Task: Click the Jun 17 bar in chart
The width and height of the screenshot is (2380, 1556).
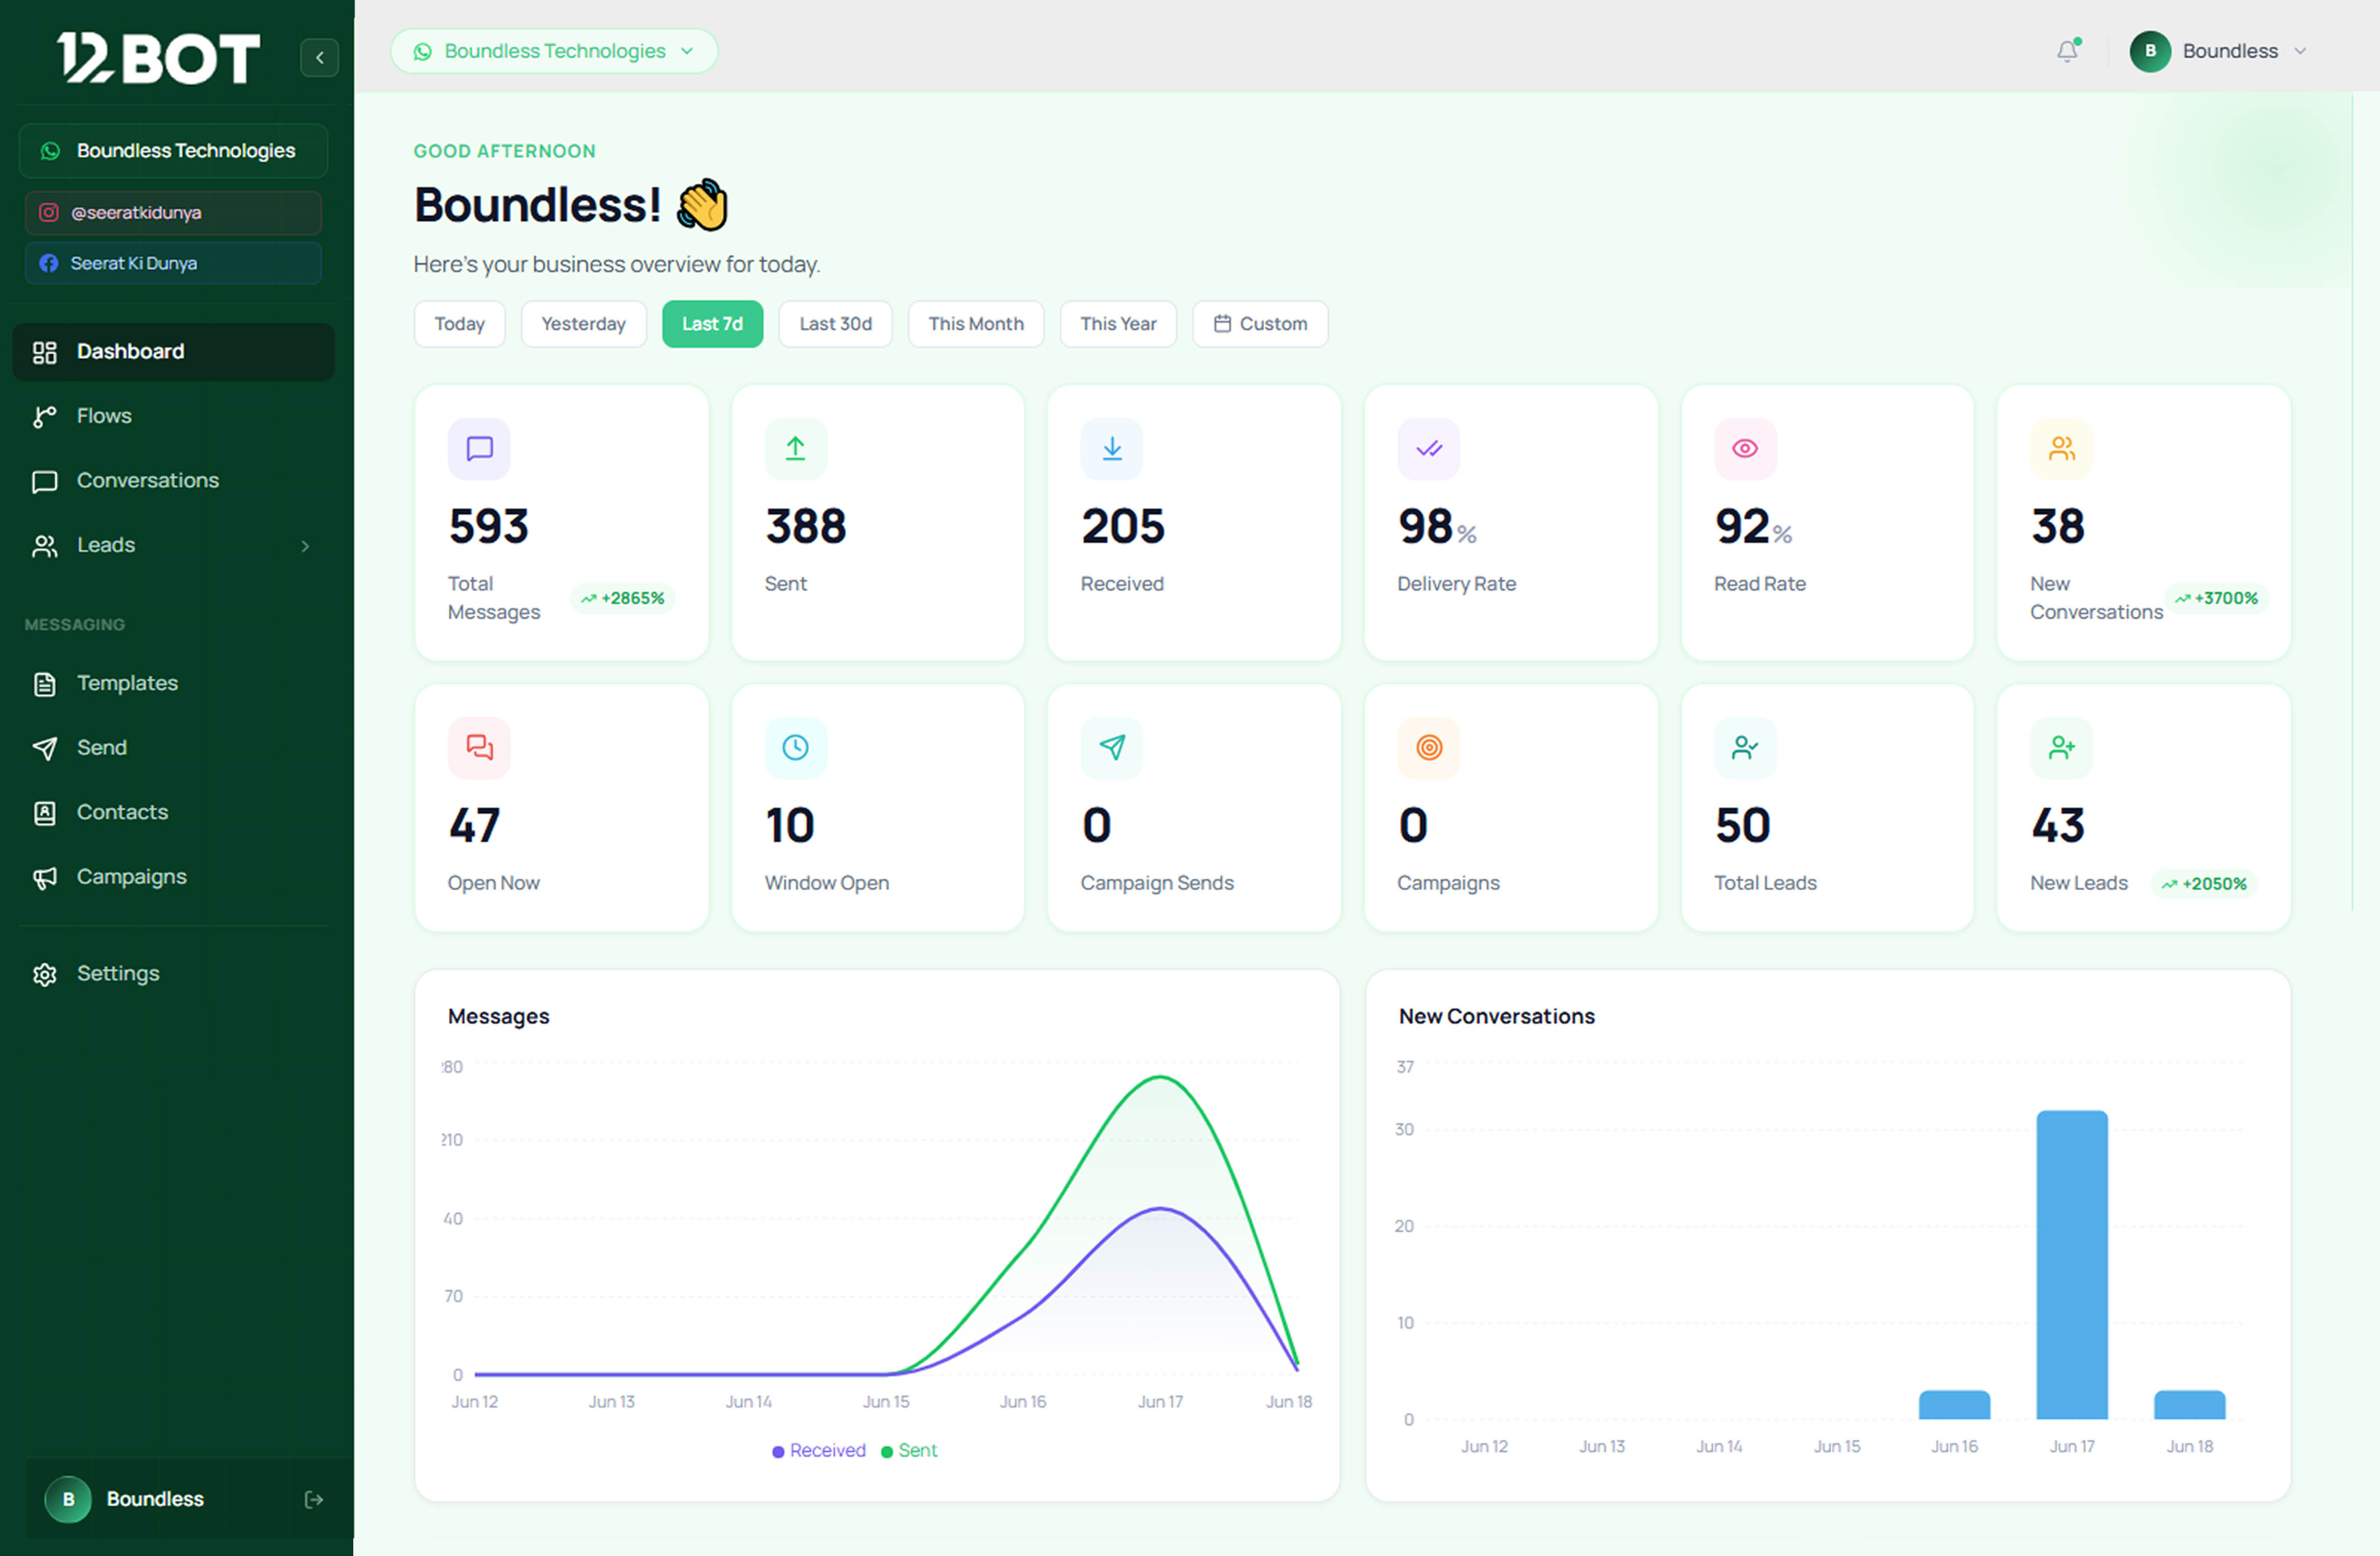Action: 2072,1264
